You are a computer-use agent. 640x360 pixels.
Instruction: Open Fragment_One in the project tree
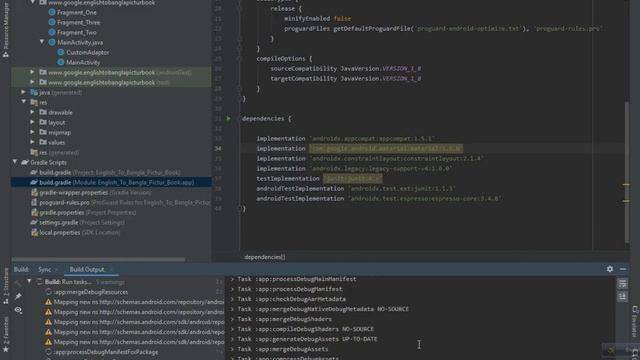pyautogui.click(x=77, y=12)
